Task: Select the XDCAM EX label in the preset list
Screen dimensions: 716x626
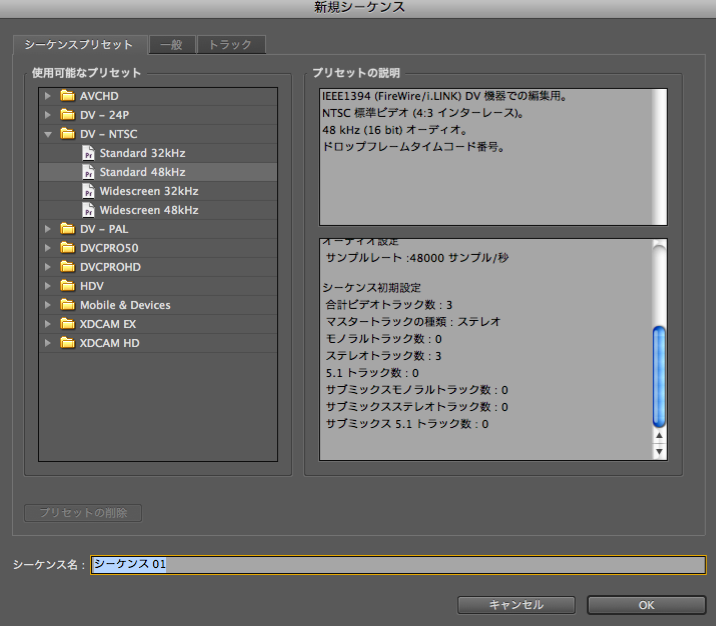Action: pyautogui.click(x=108, y=324)
